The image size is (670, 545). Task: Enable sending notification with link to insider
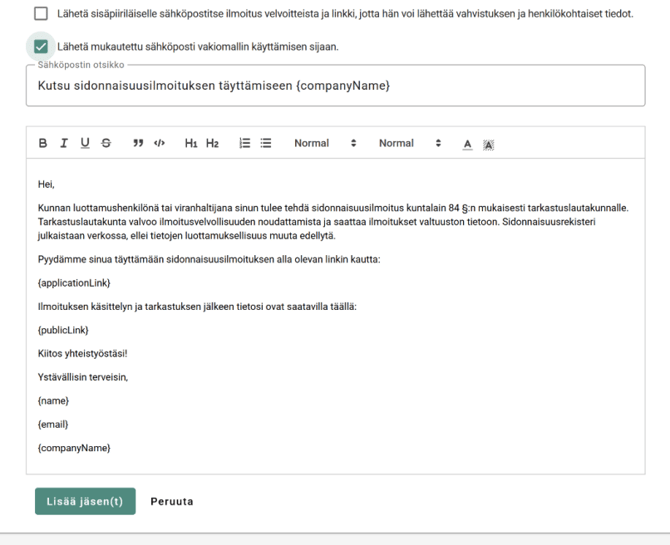41,14
